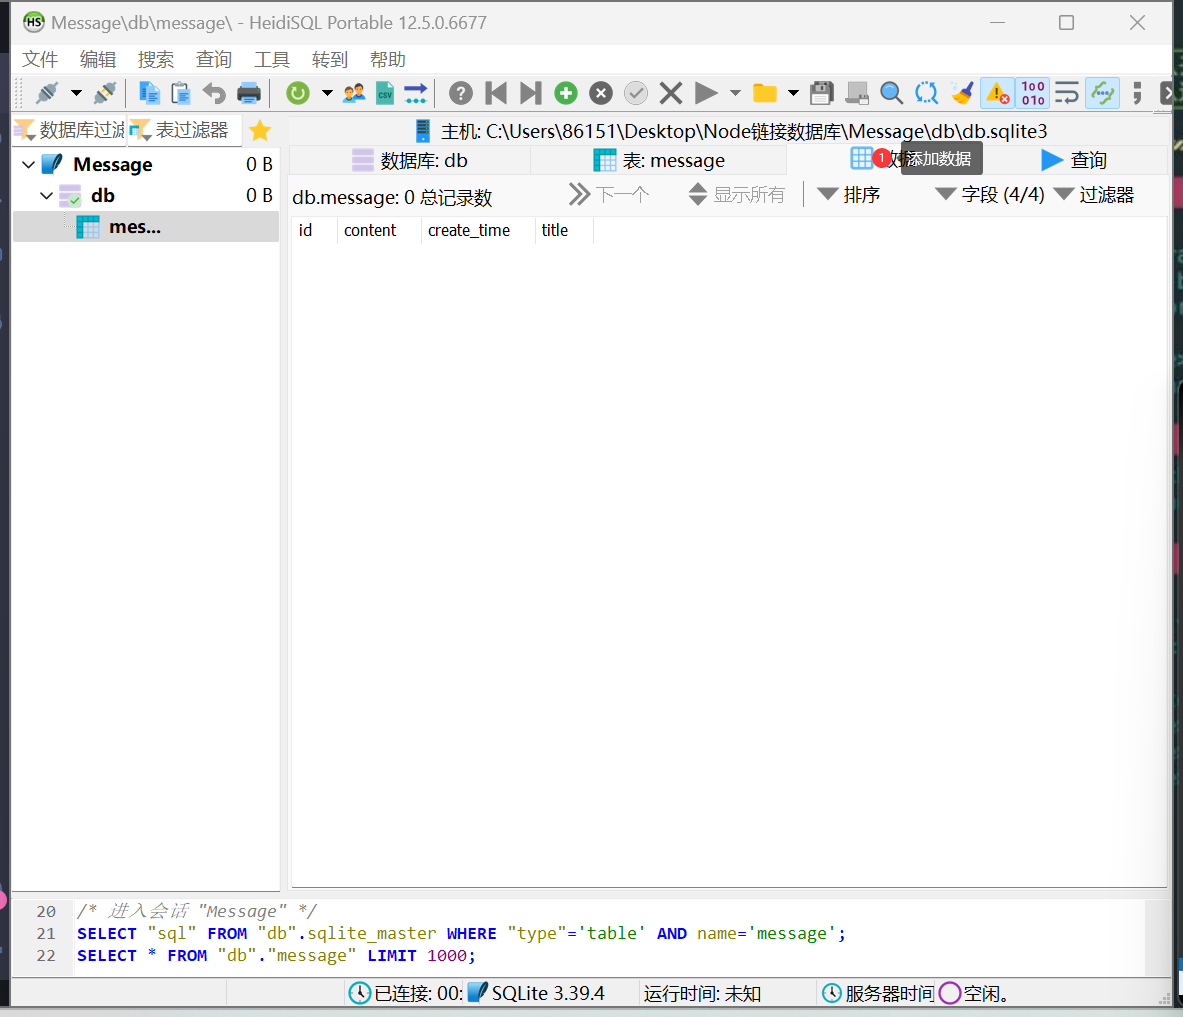Toggle word wrap icon
This screenshot has width=1183, height=1017.
tap(1067, 94)
